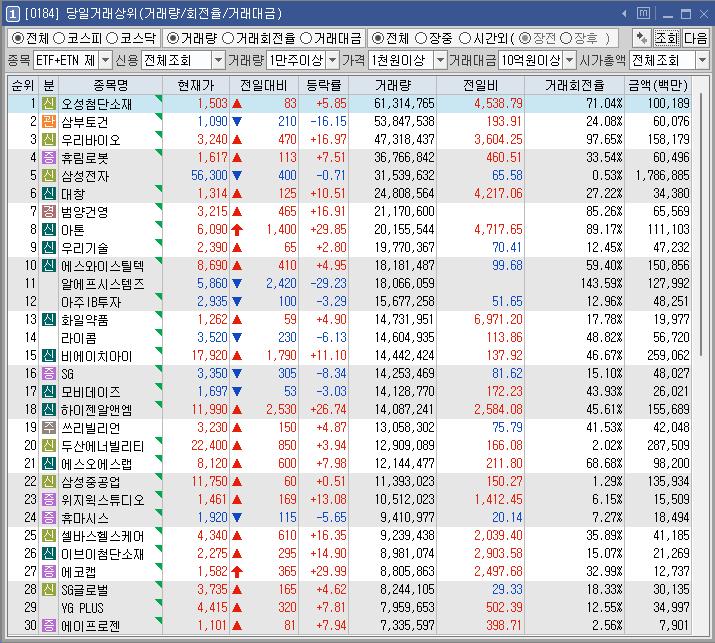715x643 pixels.
Task: Sort by the 종목명 column header
Action: pos(110,85)
